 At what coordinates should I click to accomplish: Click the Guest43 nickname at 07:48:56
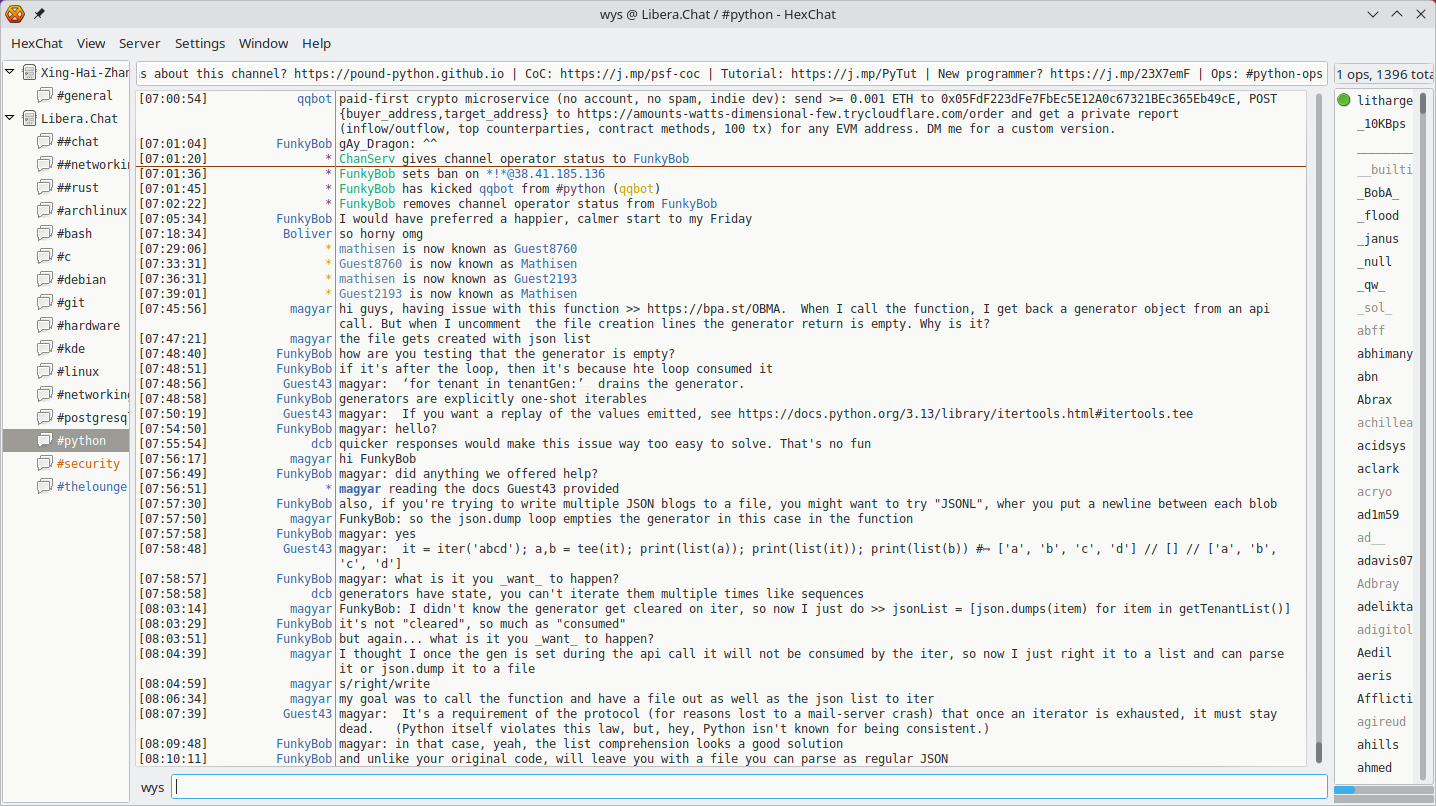tap(307, 384)
